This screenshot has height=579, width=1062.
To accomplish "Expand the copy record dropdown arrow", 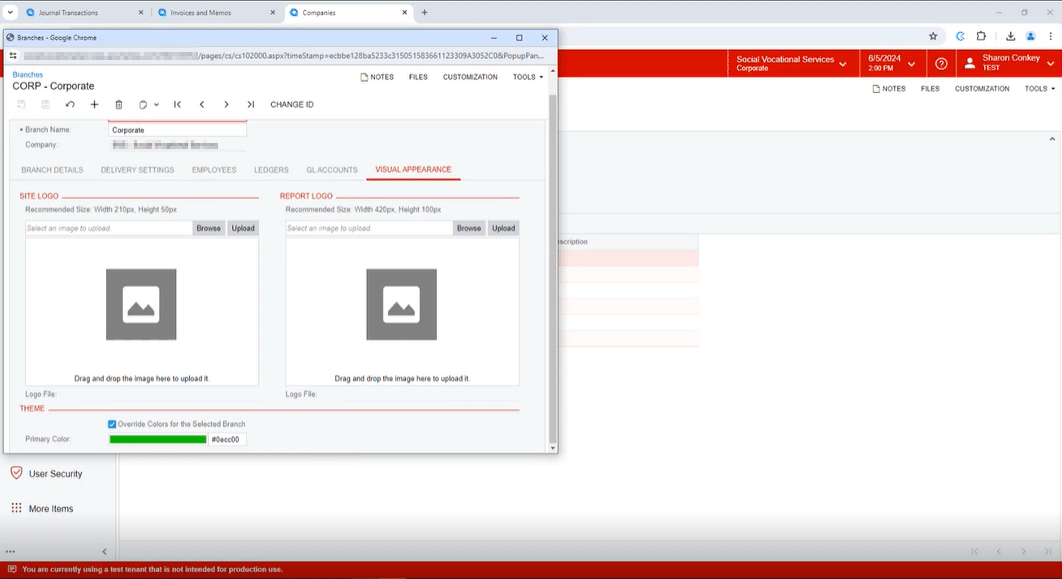I will (156, 104).
